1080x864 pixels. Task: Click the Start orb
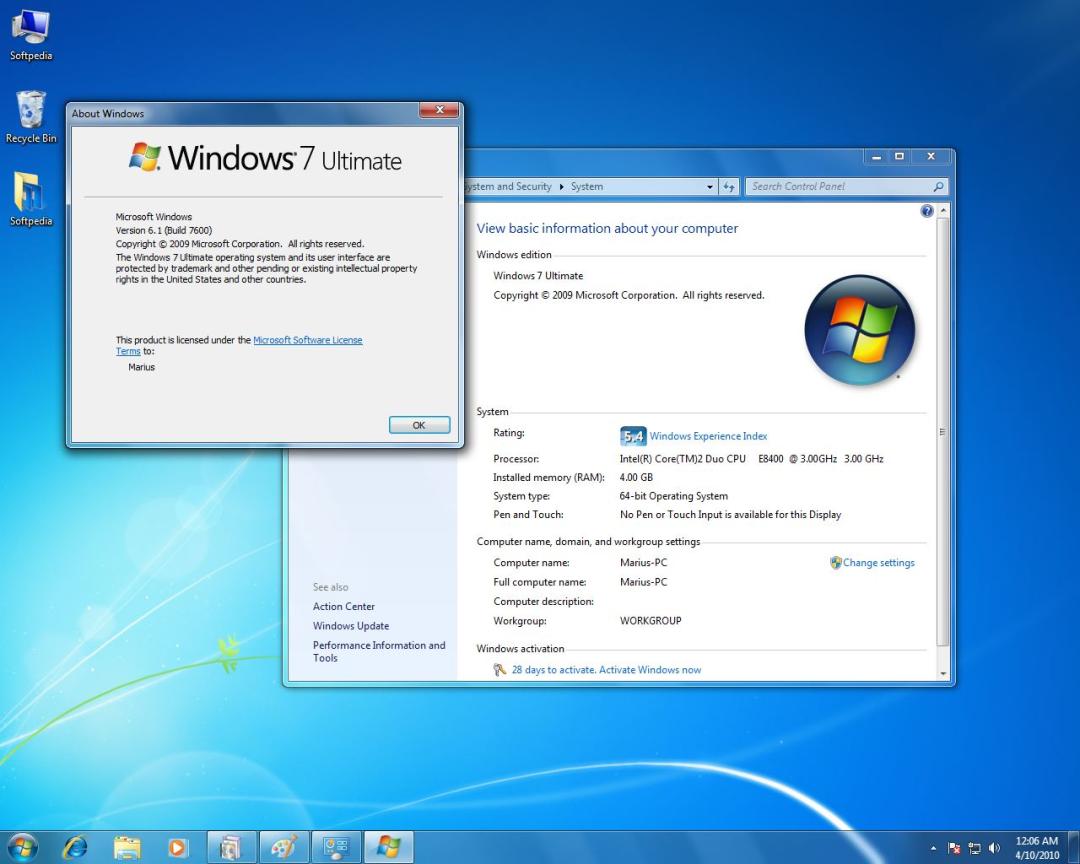22,847
